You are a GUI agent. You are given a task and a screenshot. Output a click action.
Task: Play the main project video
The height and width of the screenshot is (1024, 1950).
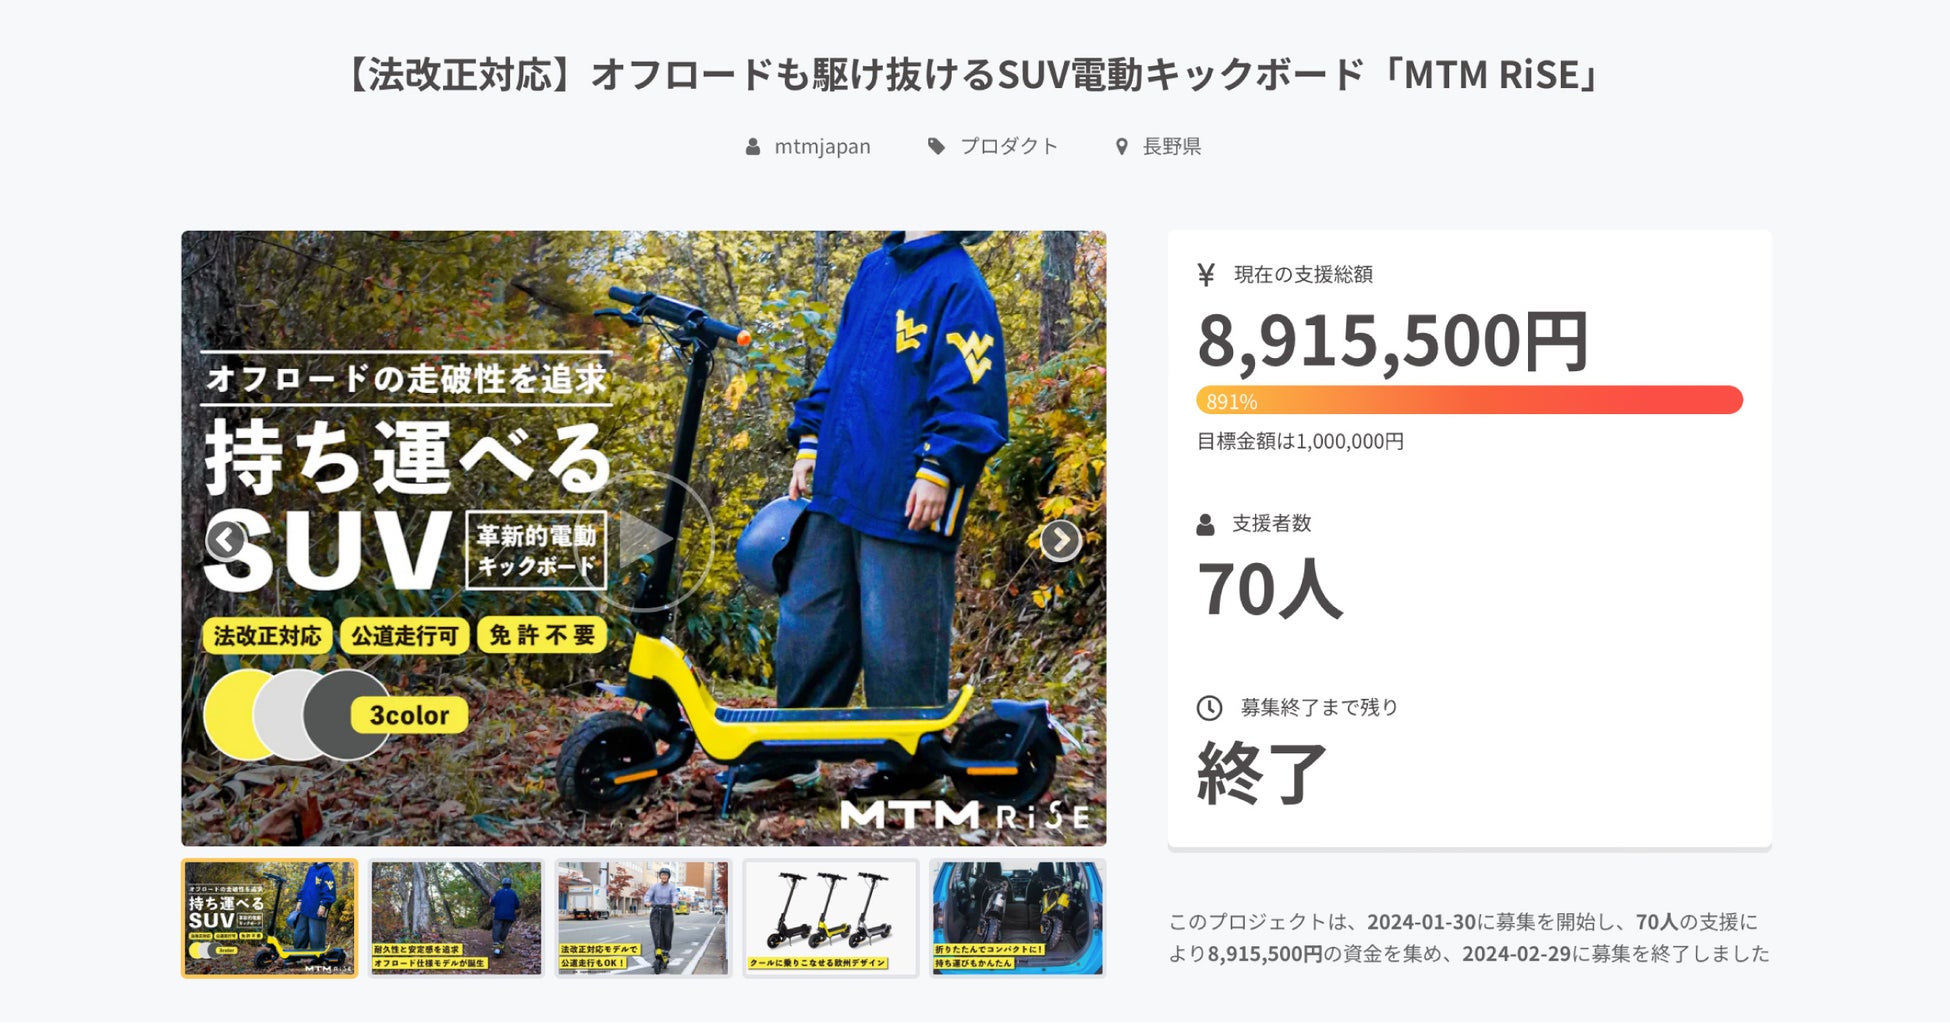[644, 540]
